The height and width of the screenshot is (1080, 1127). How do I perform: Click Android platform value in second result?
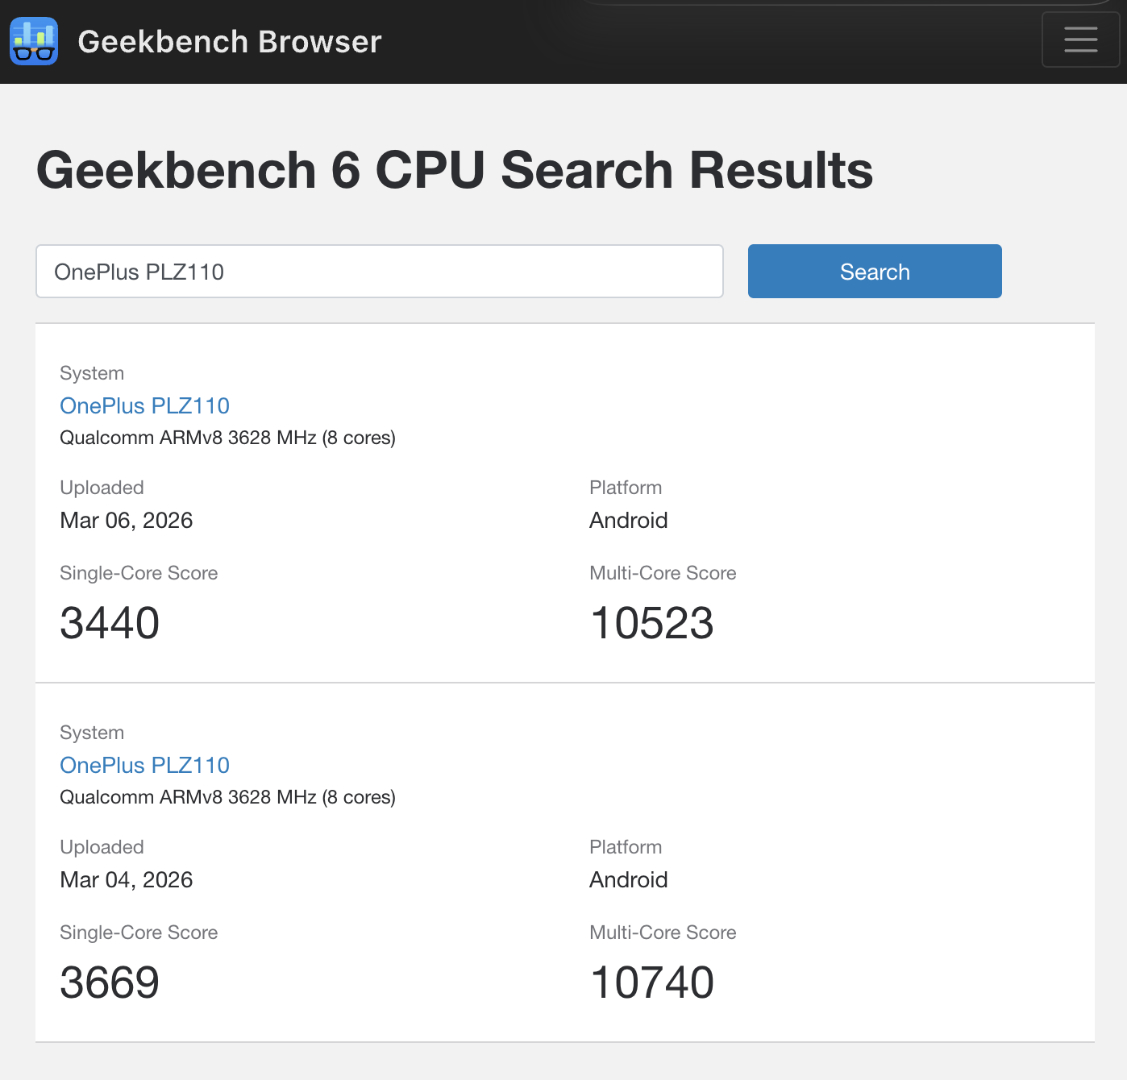point(628,880)
